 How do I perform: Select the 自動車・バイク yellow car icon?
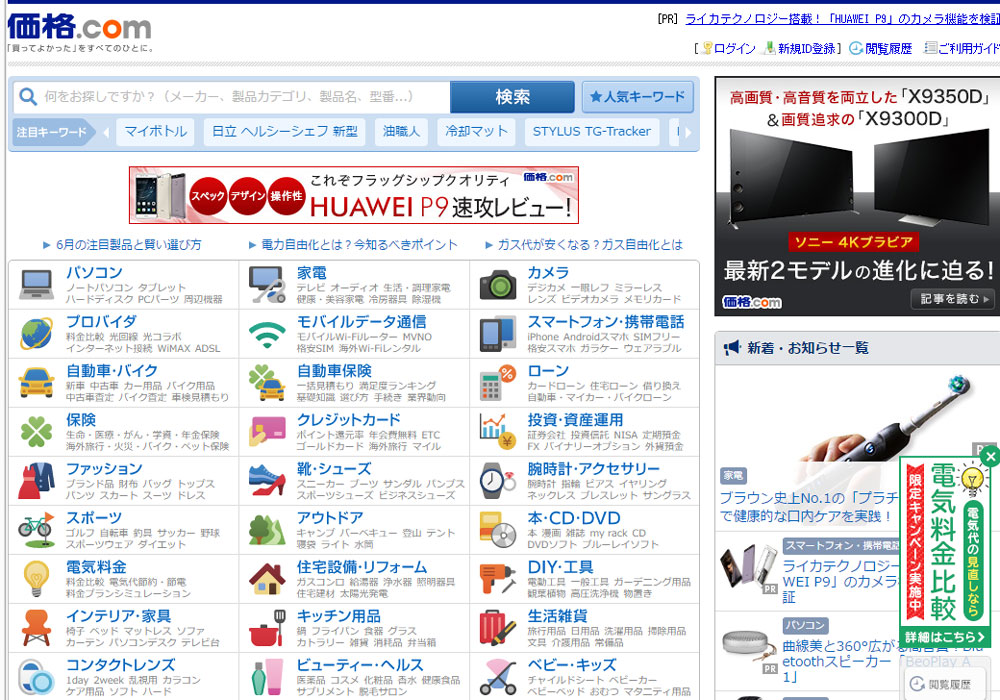(x=36, y=383)
